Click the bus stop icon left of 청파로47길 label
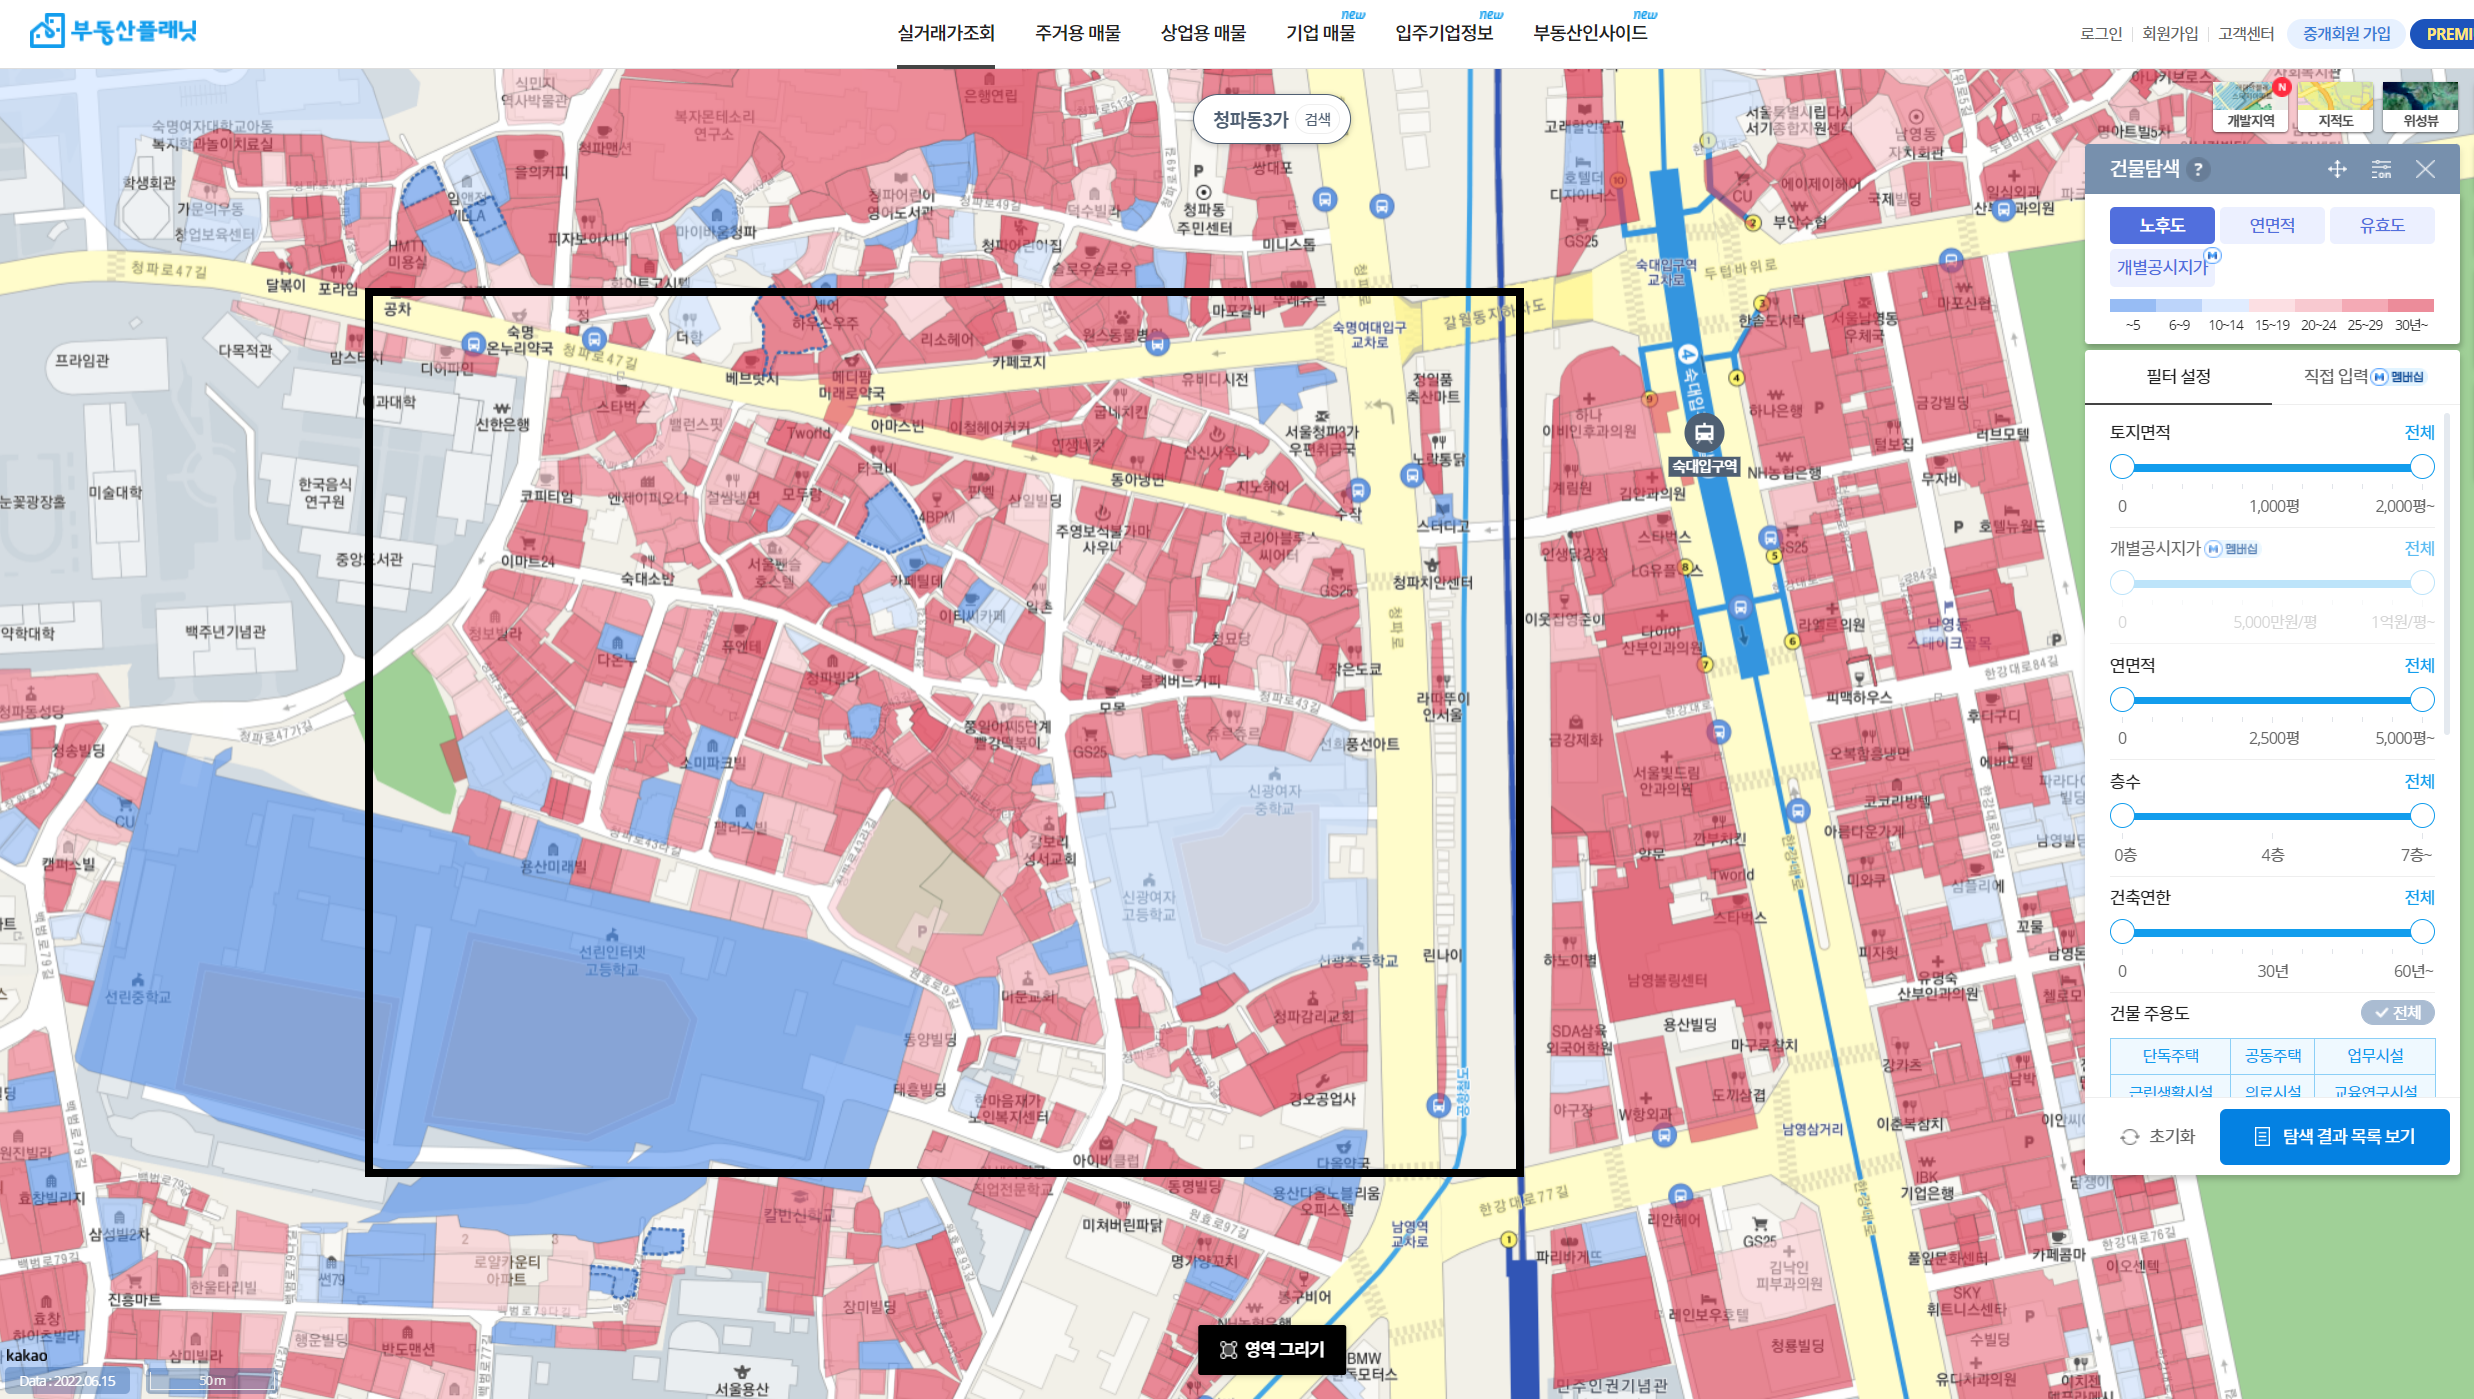This screenshot has height=1399, width=2474. (594, 338)
